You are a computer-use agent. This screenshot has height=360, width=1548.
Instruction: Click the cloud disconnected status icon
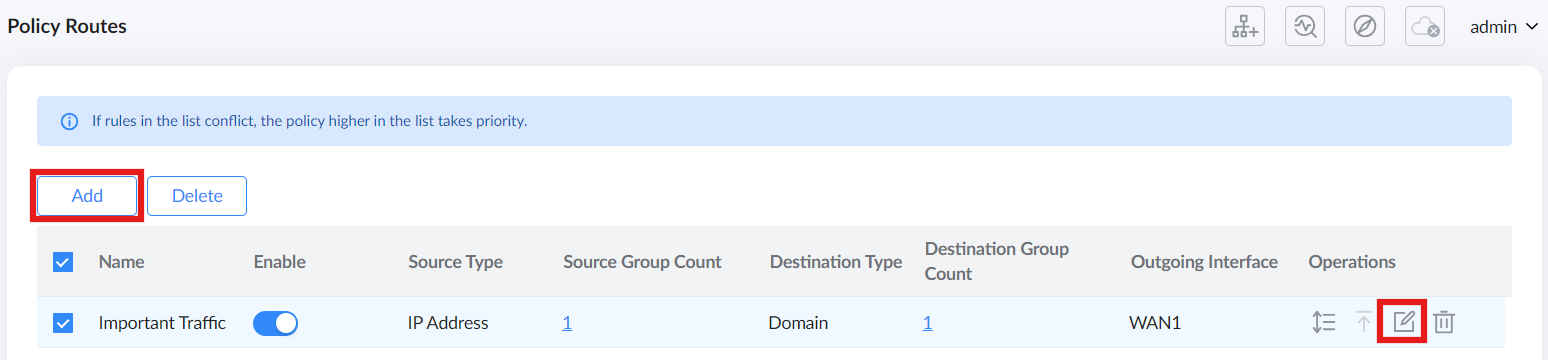1424,27
